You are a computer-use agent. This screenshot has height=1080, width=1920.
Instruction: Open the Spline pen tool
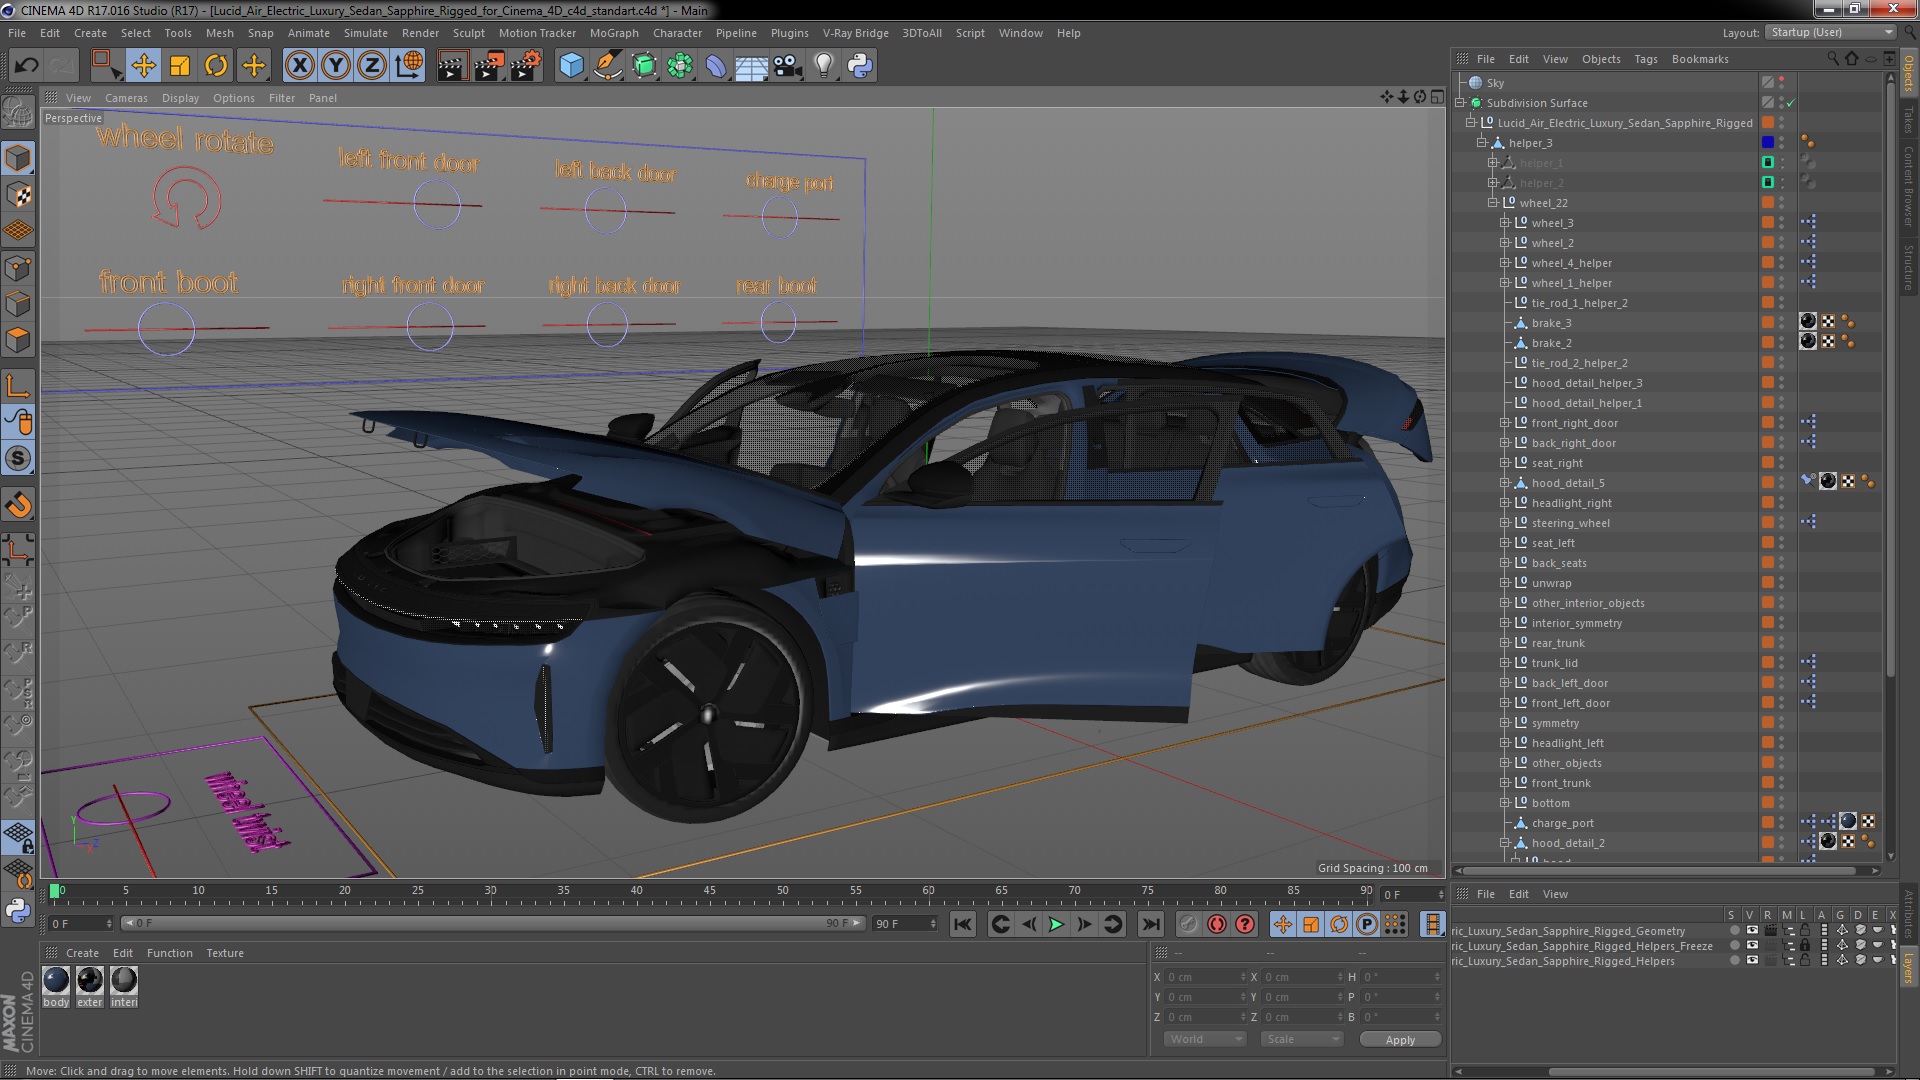click(607, 66)
